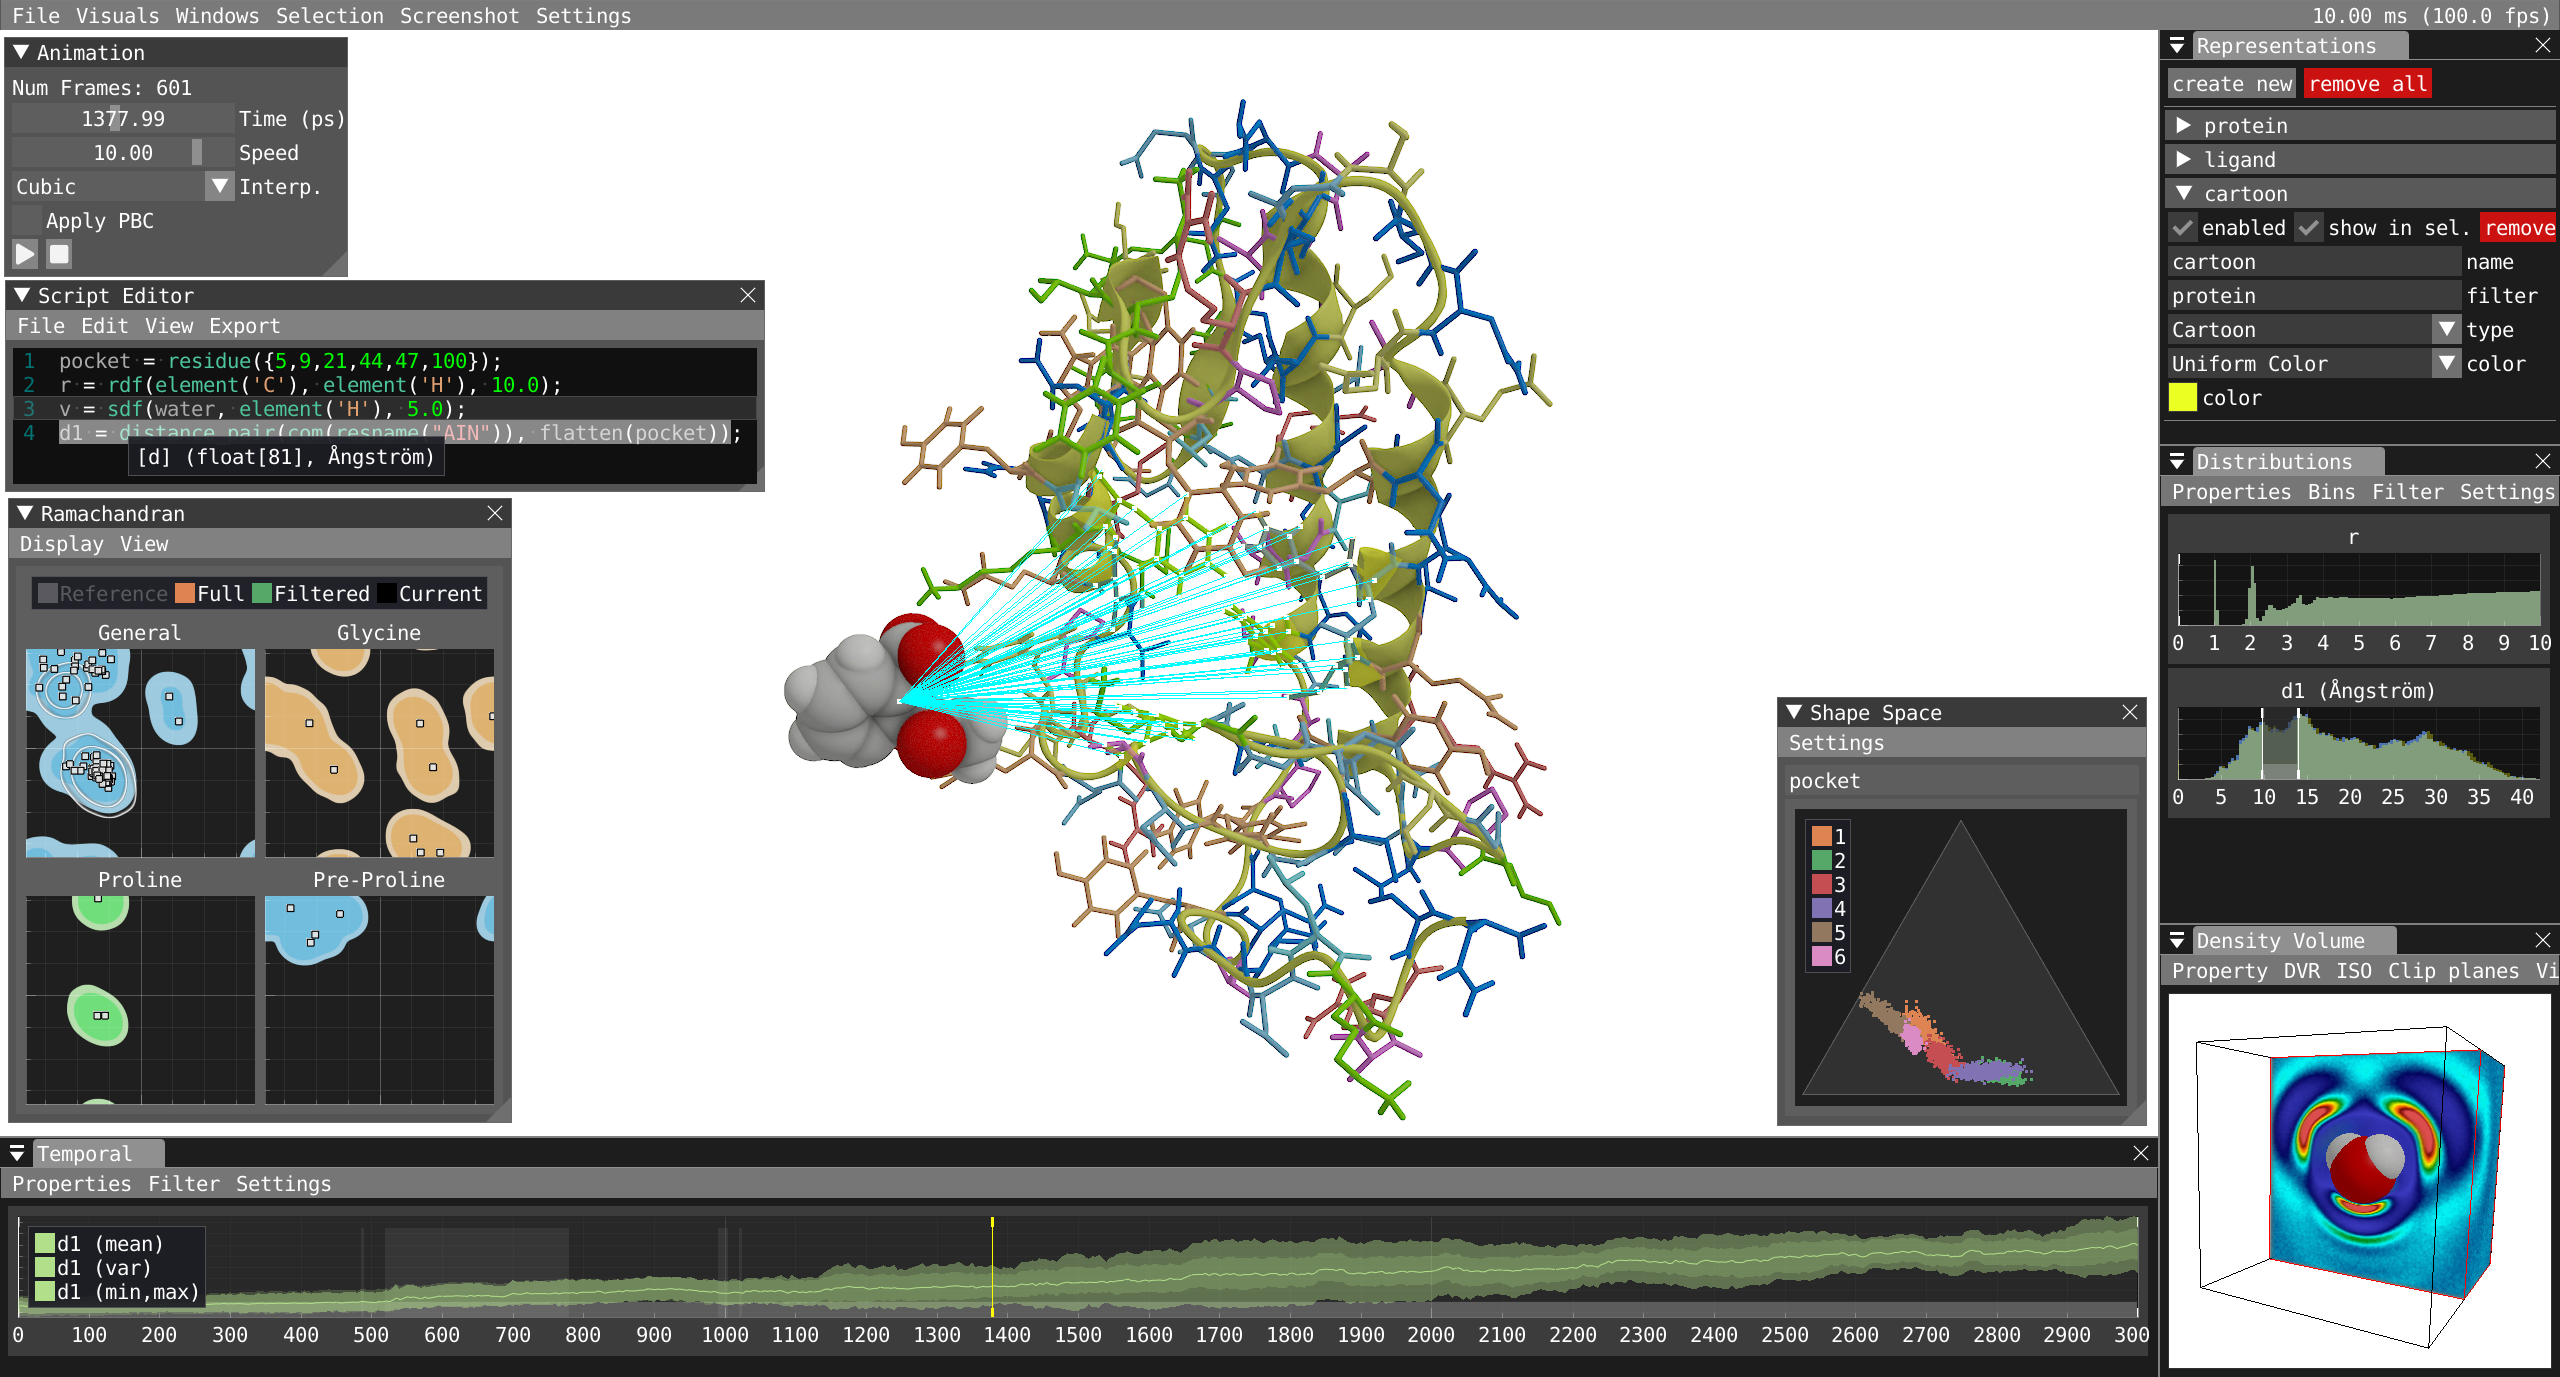Expand the protein representation entry
The image size is (2560, 1377).
click(x=2182, y=125)
